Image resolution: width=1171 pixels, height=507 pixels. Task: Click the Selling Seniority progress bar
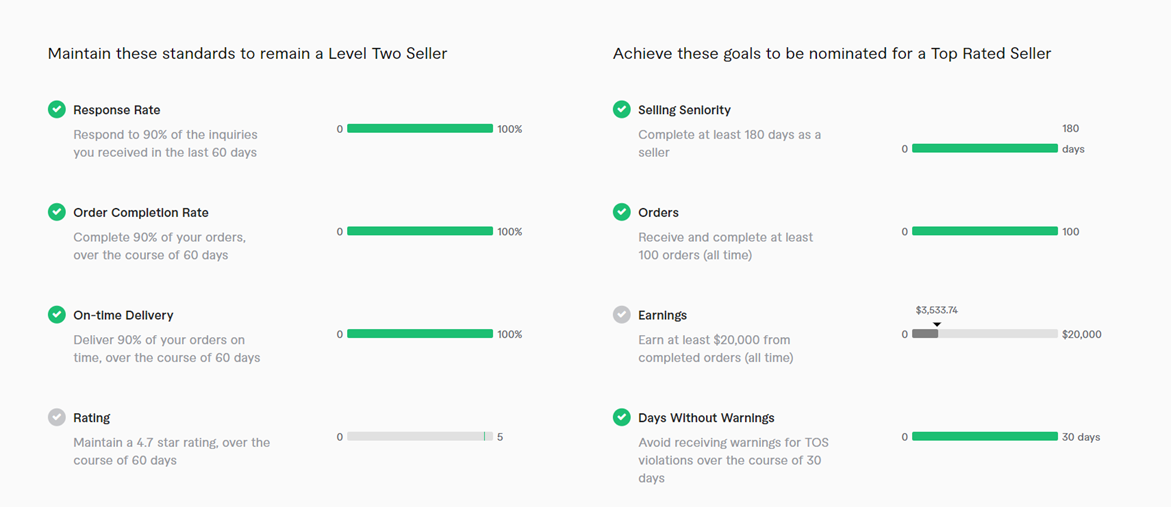click(x=985, y=149)
